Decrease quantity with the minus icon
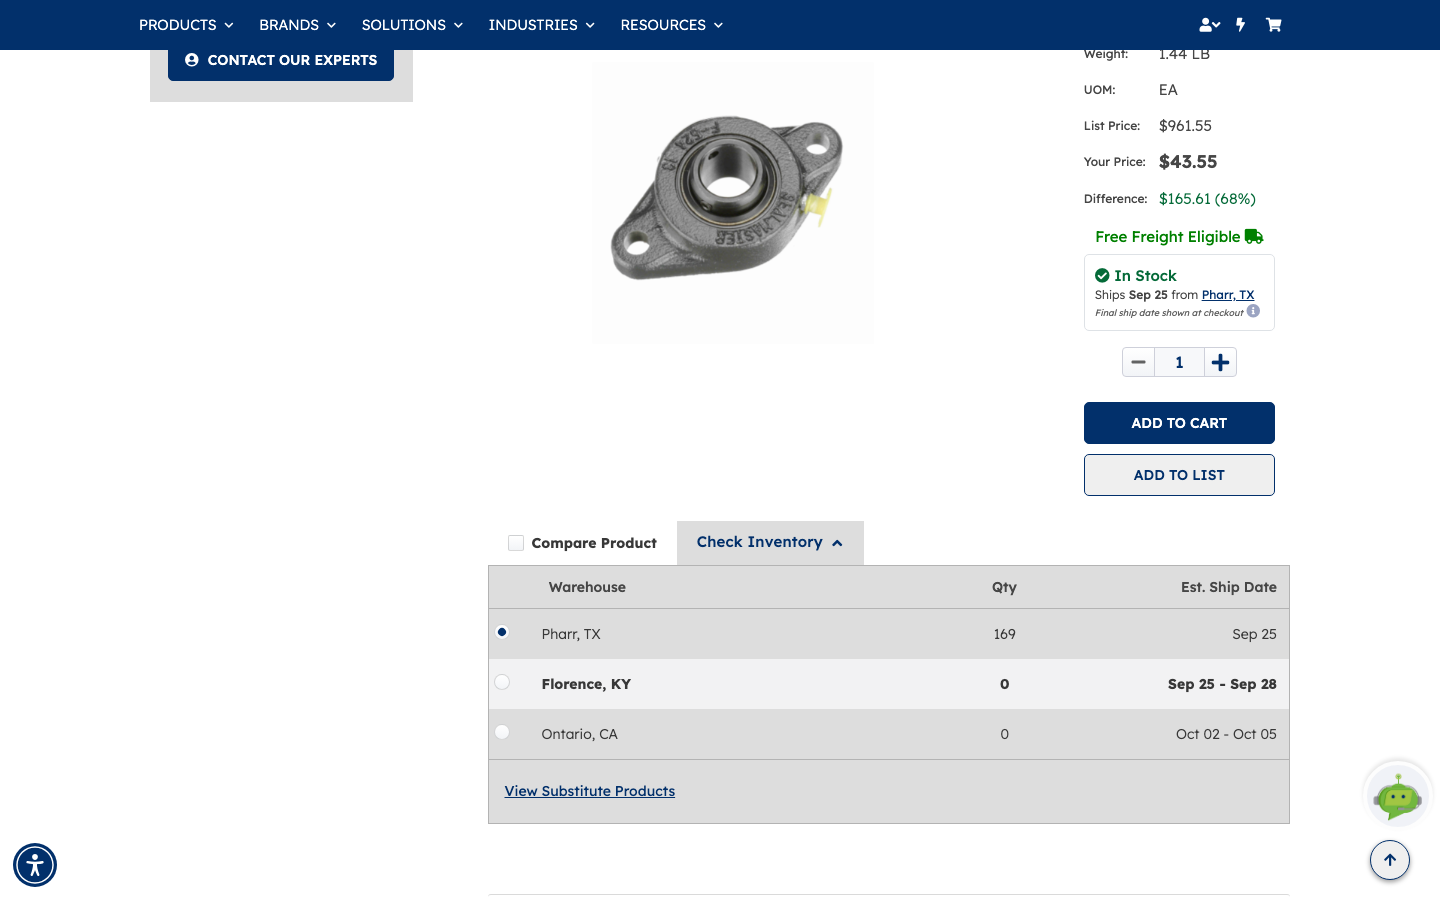The height and width of the screenshot is (900, 1440). 1138,362
